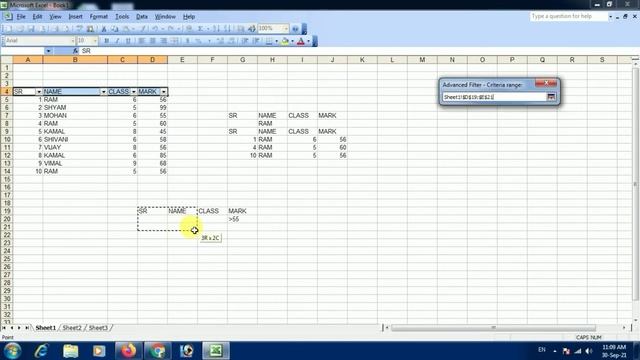Open the SR column filter dropdown
The height and width of the screenshot is (360, 640).
click(39, 92)
